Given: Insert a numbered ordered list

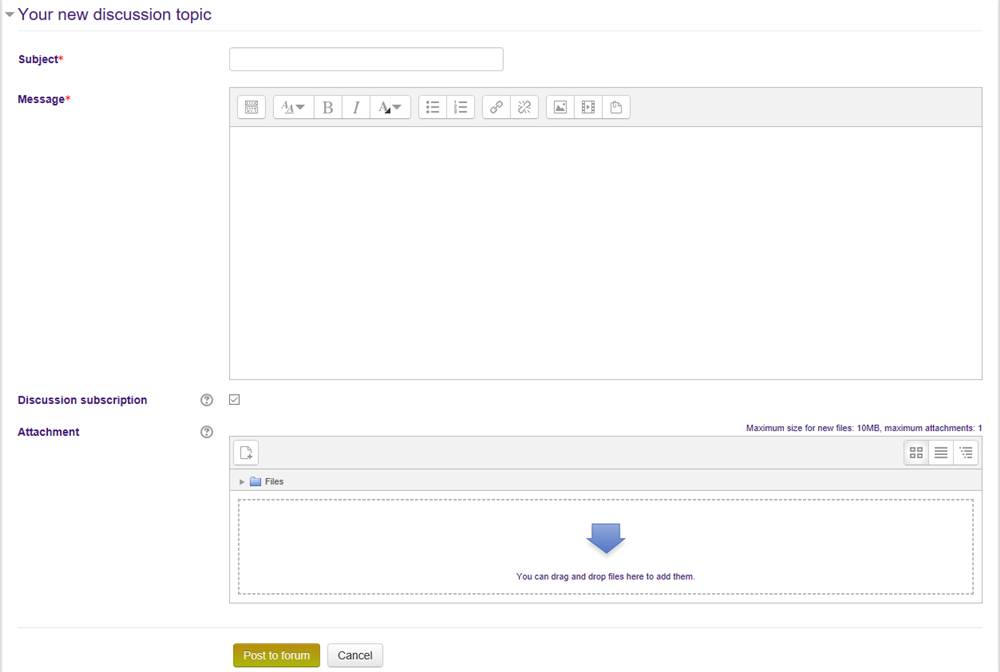Looking at the screenshot, I should point(460,107).
